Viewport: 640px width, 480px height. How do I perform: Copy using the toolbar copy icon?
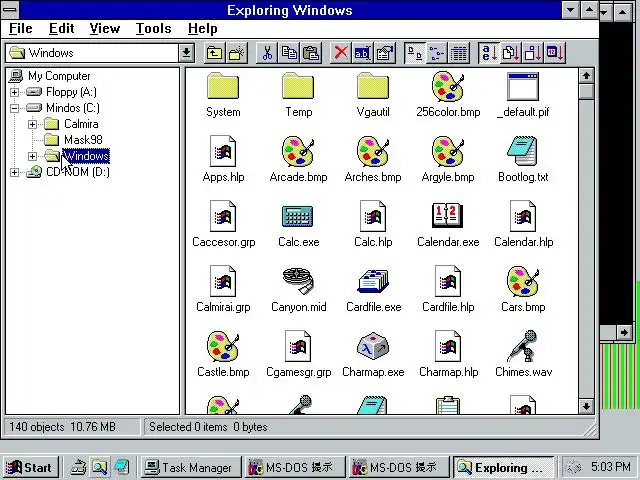(x=289, y=53)
